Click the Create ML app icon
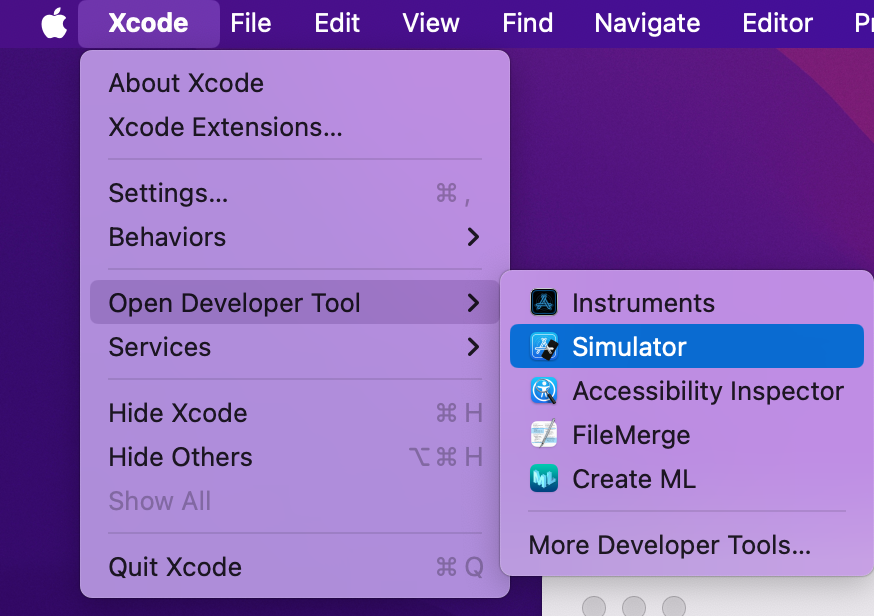Viewport: 874px width, 616px height. [543, 478]
